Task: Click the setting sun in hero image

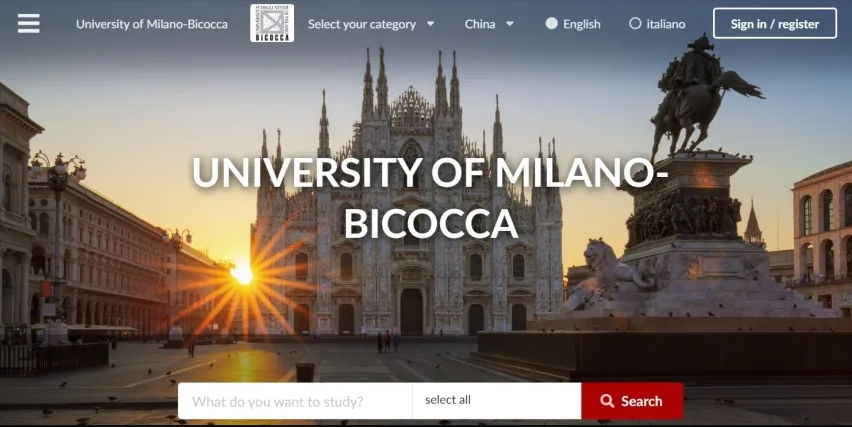Action: [242, 274]
